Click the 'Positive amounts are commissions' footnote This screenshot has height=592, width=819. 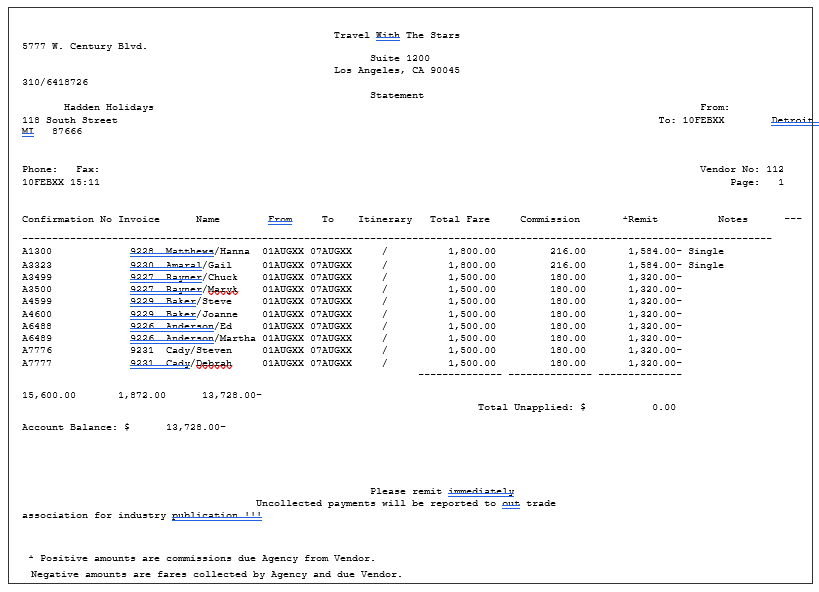pos(202,558)
